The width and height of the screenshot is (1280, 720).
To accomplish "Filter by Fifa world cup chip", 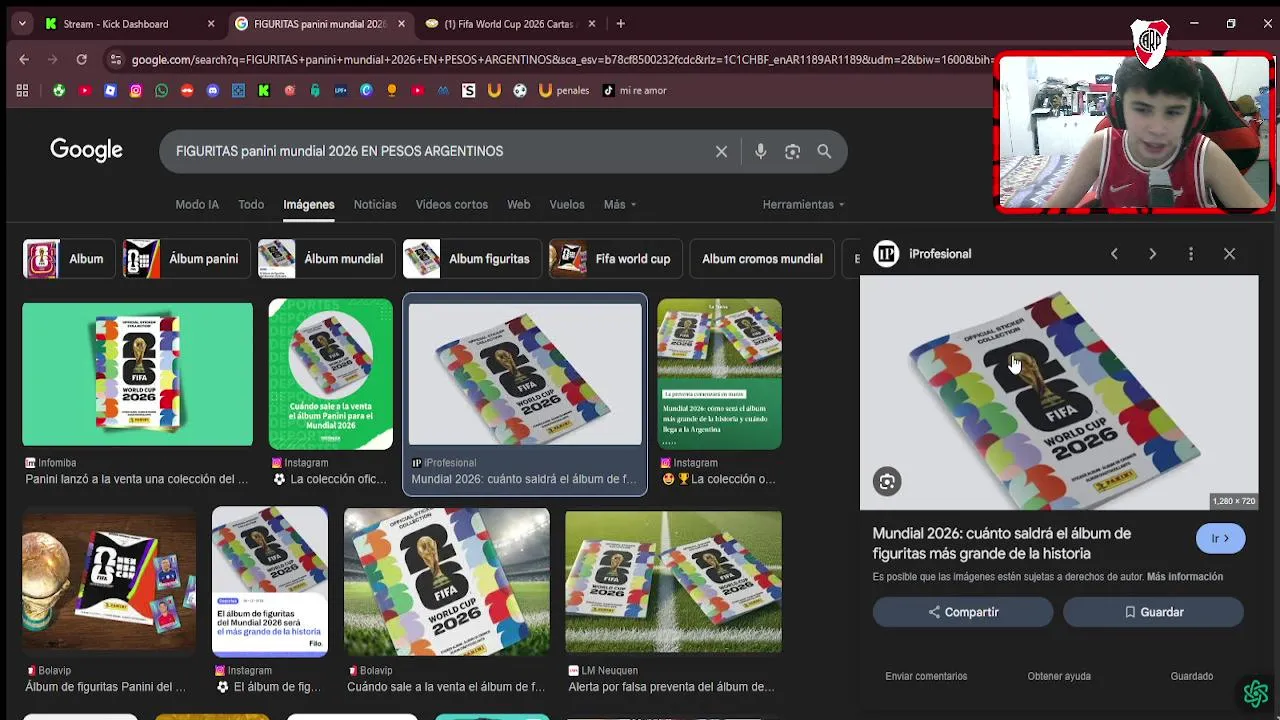I will [x=615, y=259].
